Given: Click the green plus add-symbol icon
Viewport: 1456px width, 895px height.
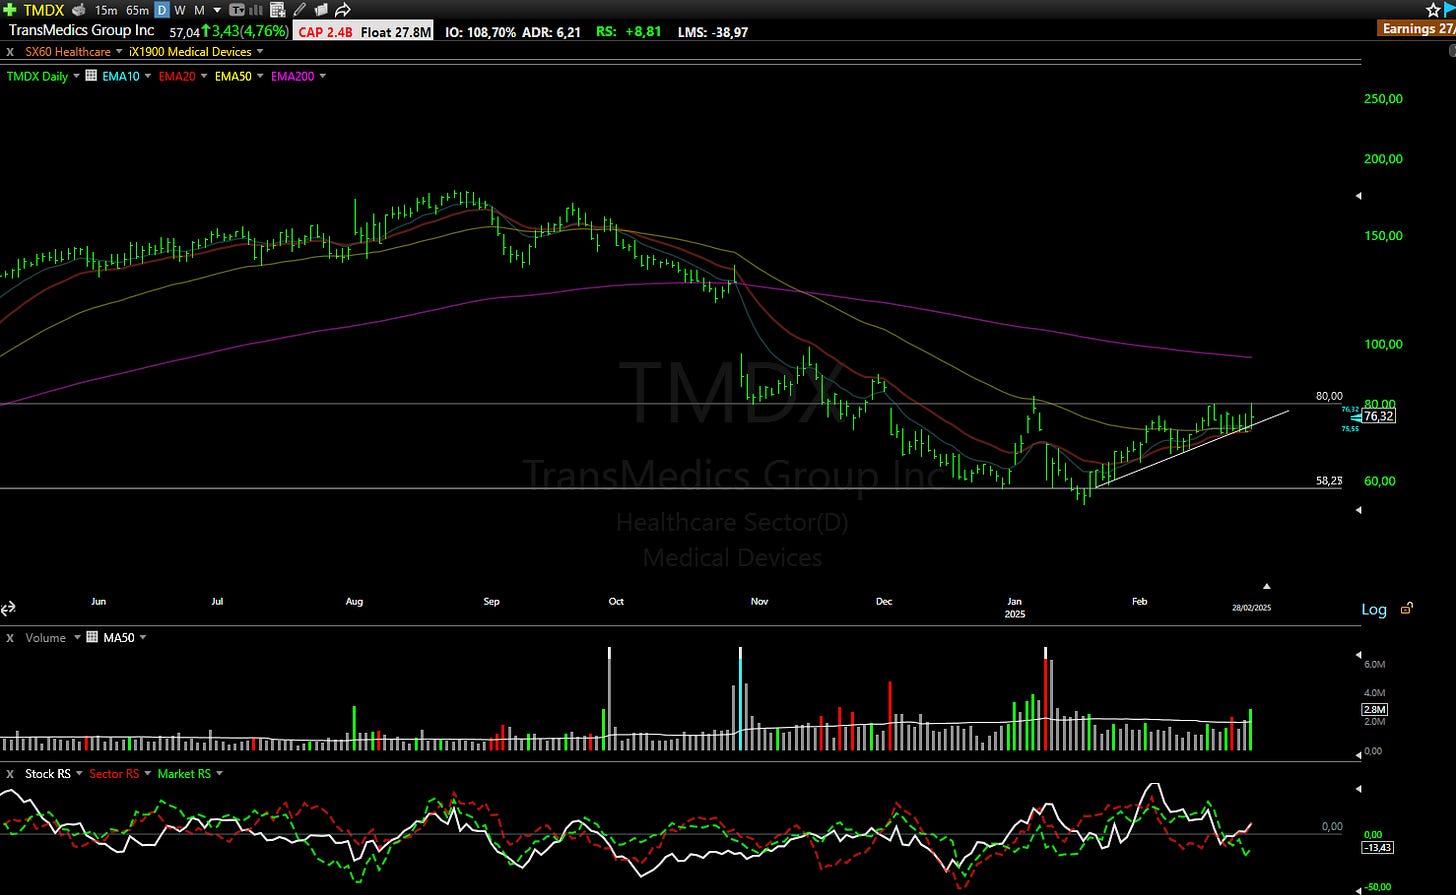Looking at the screenshot, I should [10, 10].
